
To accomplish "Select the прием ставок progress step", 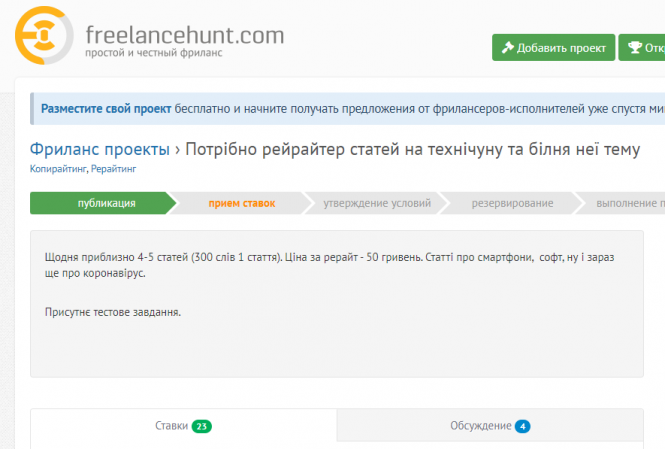I will (x=241, y=203).
